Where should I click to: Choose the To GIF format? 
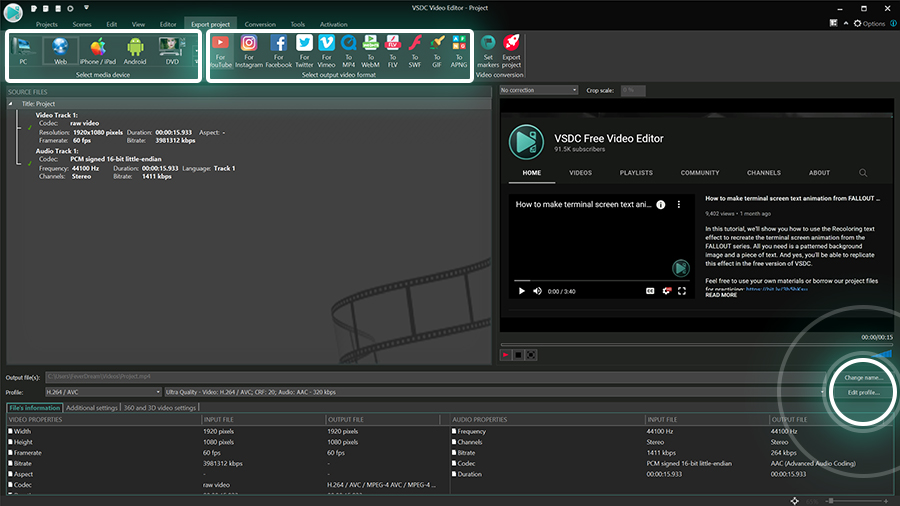(437, 51)
